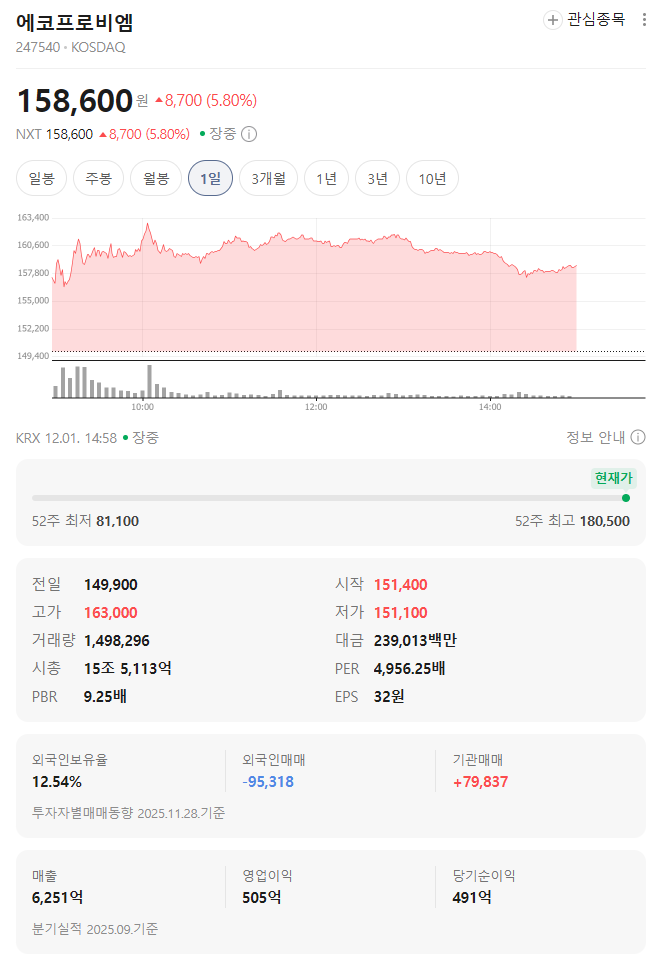This screenshot has width=651, height=958.
Task: Click the tall volume bar near 10:00
Action: point(149,381)
